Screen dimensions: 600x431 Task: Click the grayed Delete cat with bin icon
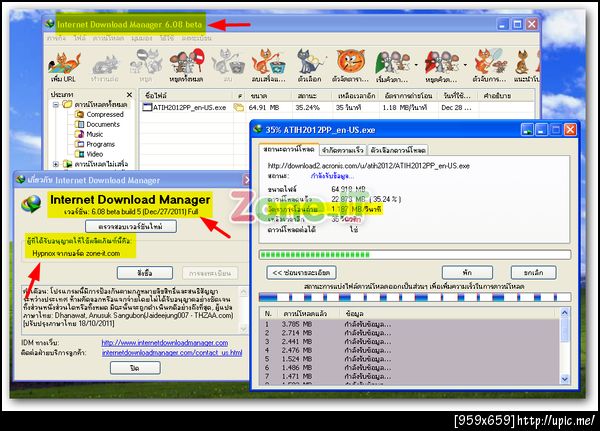(x=228, y=62)
